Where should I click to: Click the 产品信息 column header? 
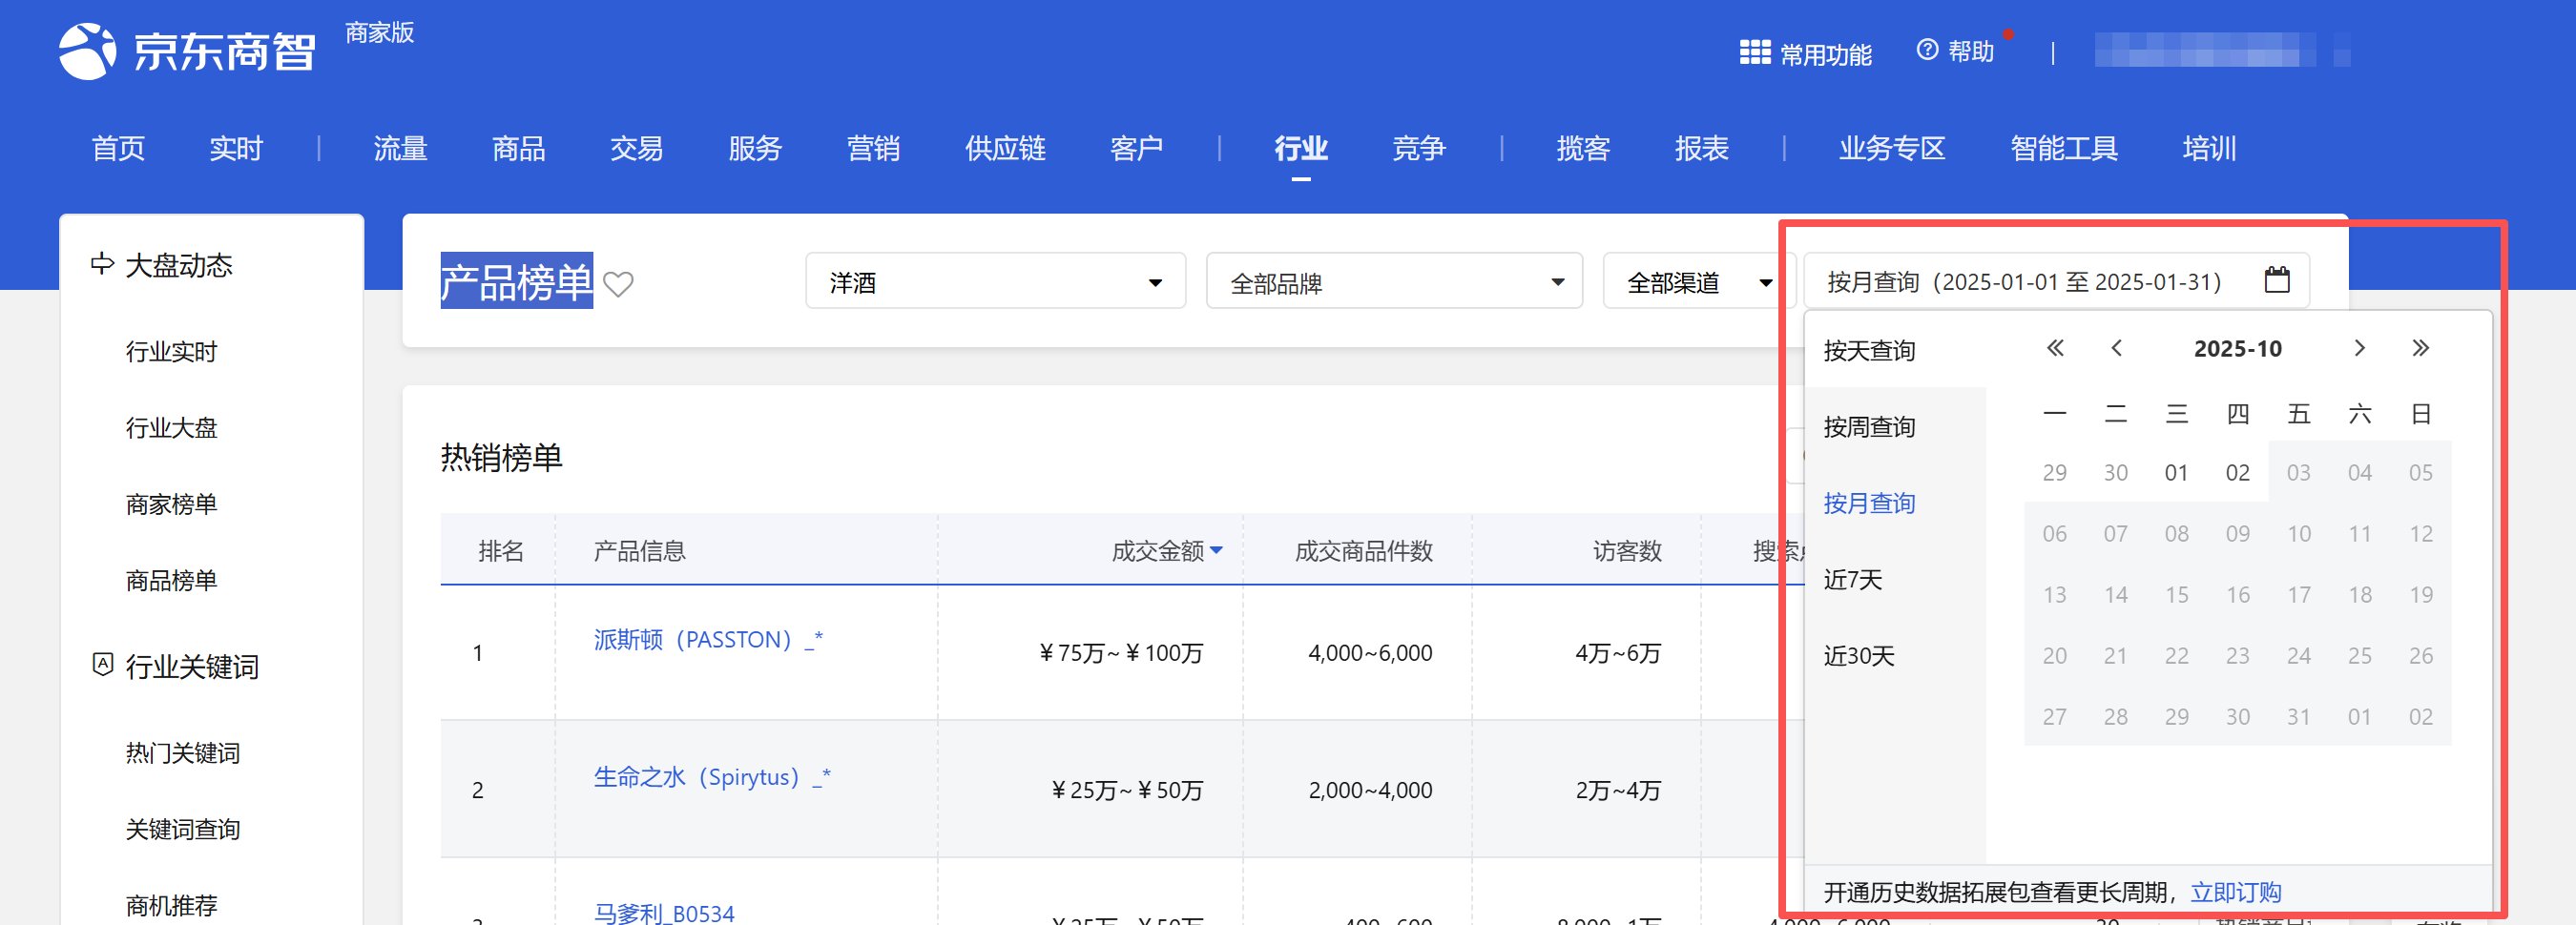point(639,551)
